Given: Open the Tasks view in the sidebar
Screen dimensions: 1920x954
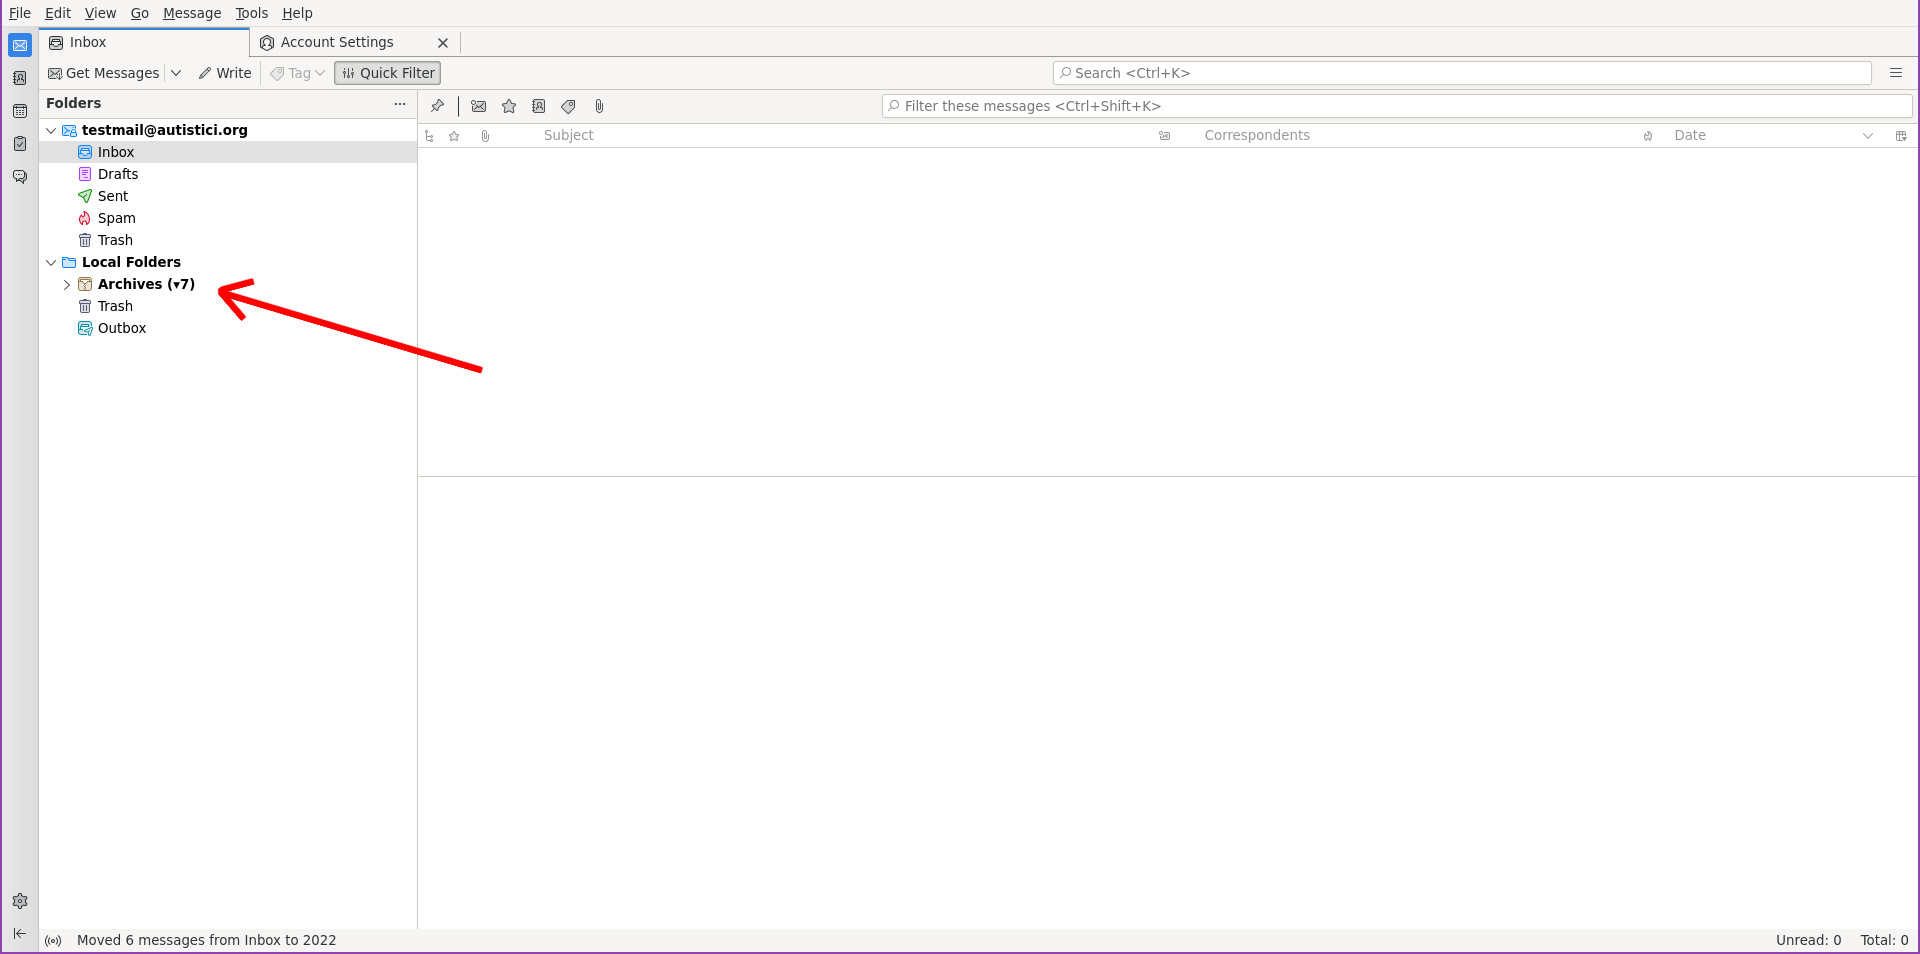Looking at the screenshot, I should click(x=20, y=143).
